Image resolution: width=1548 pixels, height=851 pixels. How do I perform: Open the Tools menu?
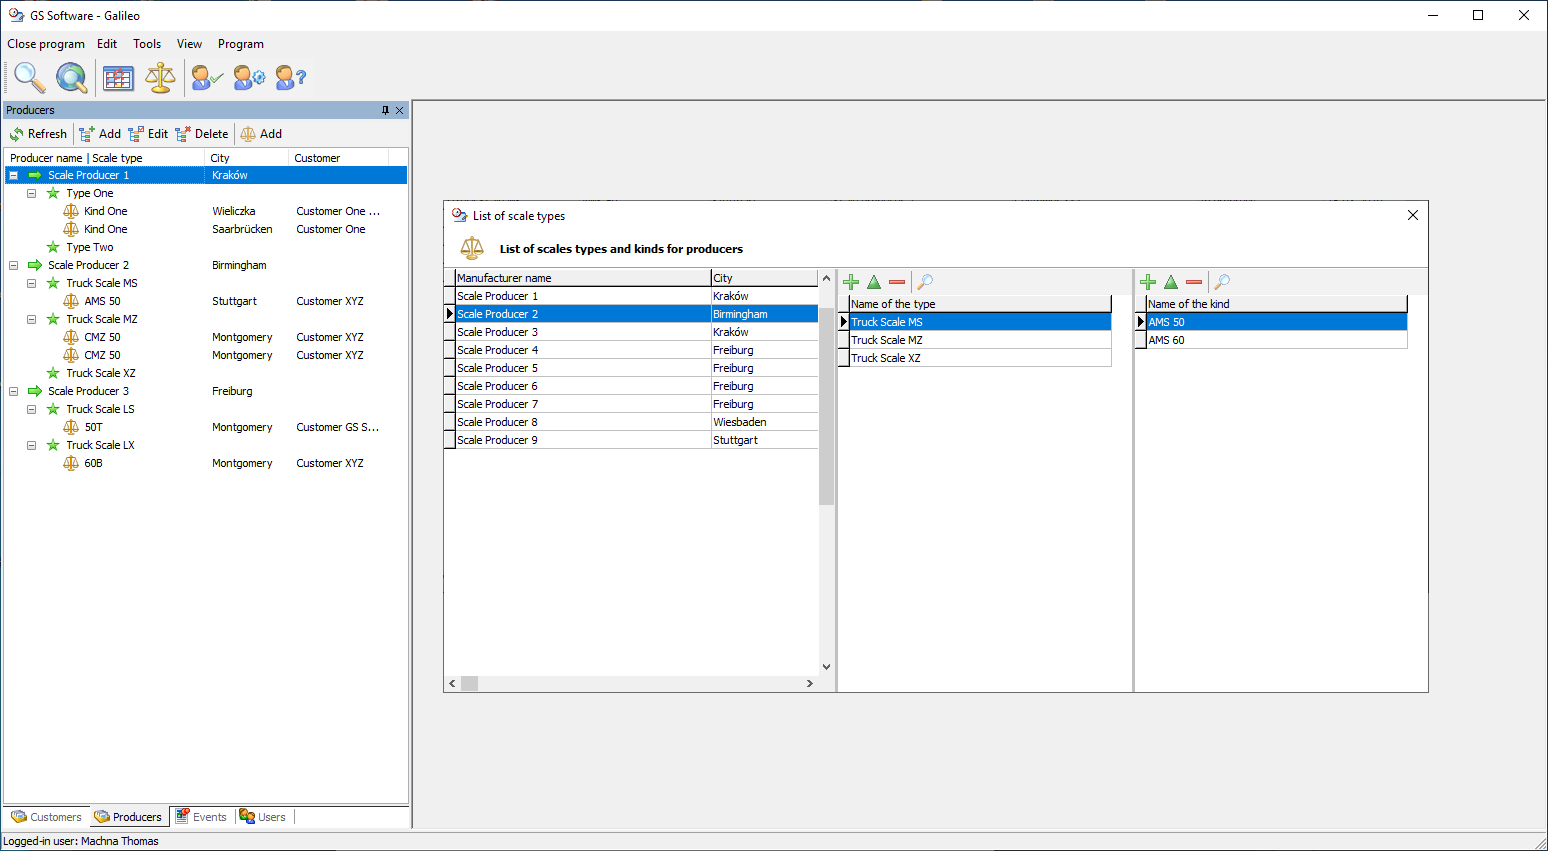[147, 44]
